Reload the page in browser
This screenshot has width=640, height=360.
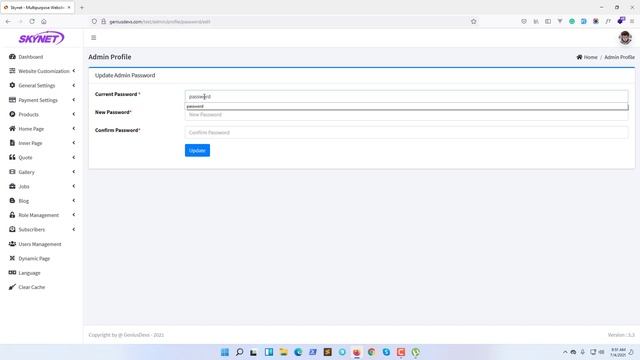(x=32, y=21)
